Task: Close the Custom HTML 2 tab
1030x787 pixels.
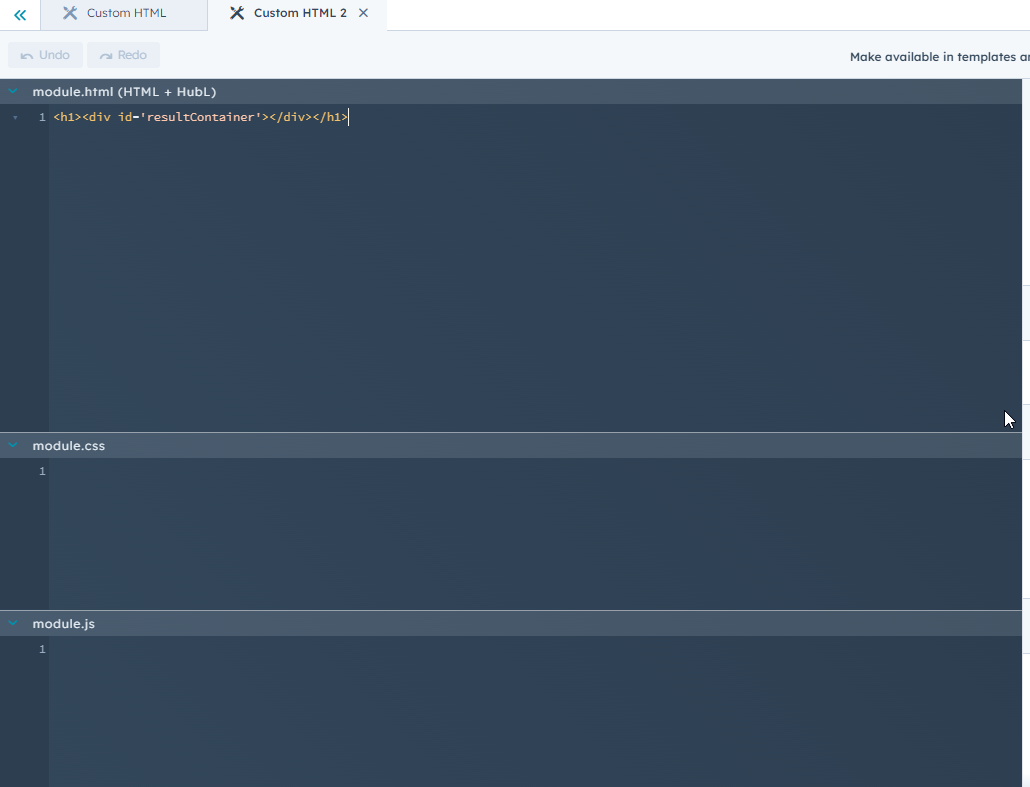Action: (363, 14)
